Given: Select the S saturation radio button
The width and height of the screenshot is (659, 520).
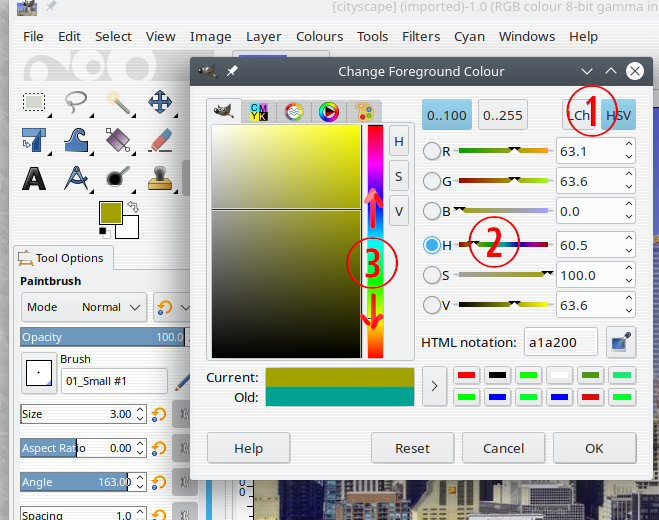Looking at the screenshot, I should (x=433, y=275).
